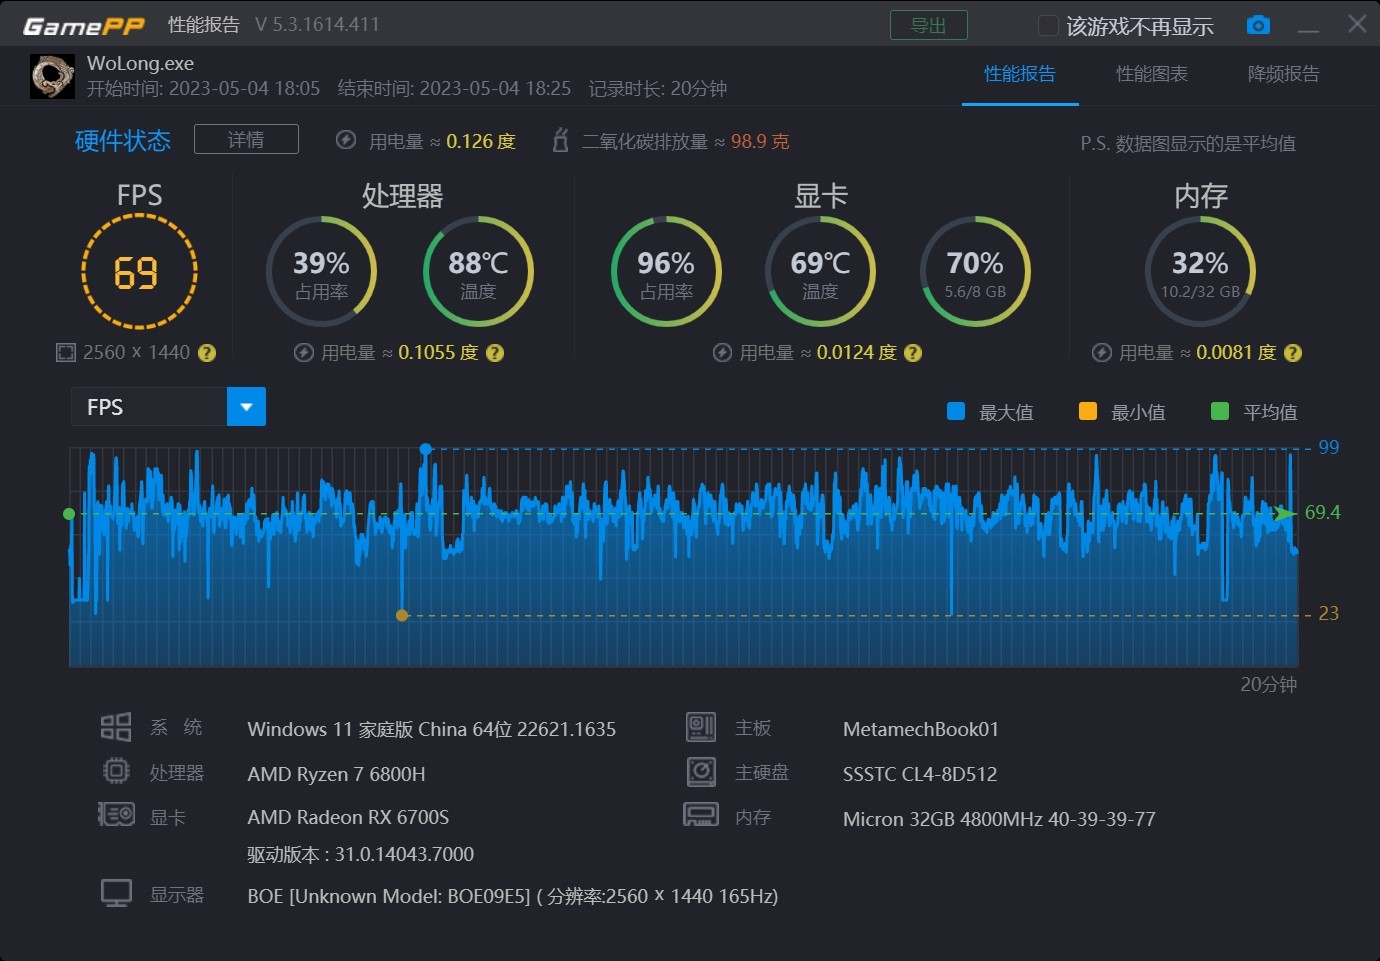Click the CO2 emission bottle icon

pos(561,140)
